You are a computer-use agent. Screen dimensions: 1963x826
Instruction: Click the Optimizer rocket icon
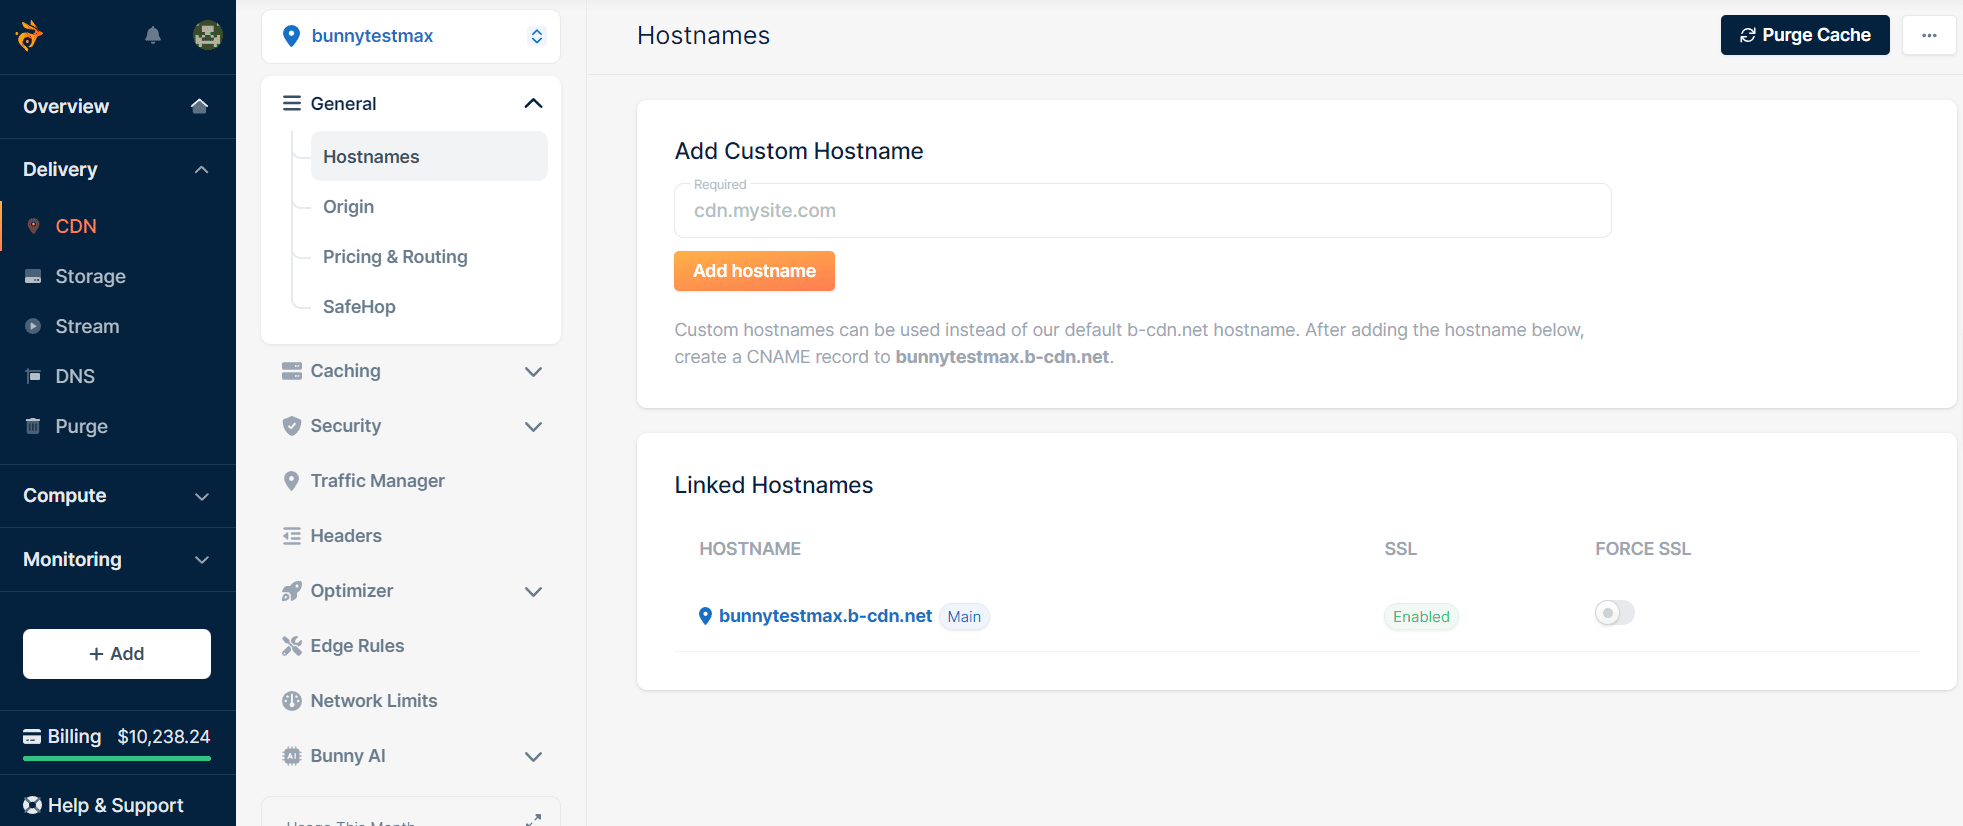tap(292, 591)
